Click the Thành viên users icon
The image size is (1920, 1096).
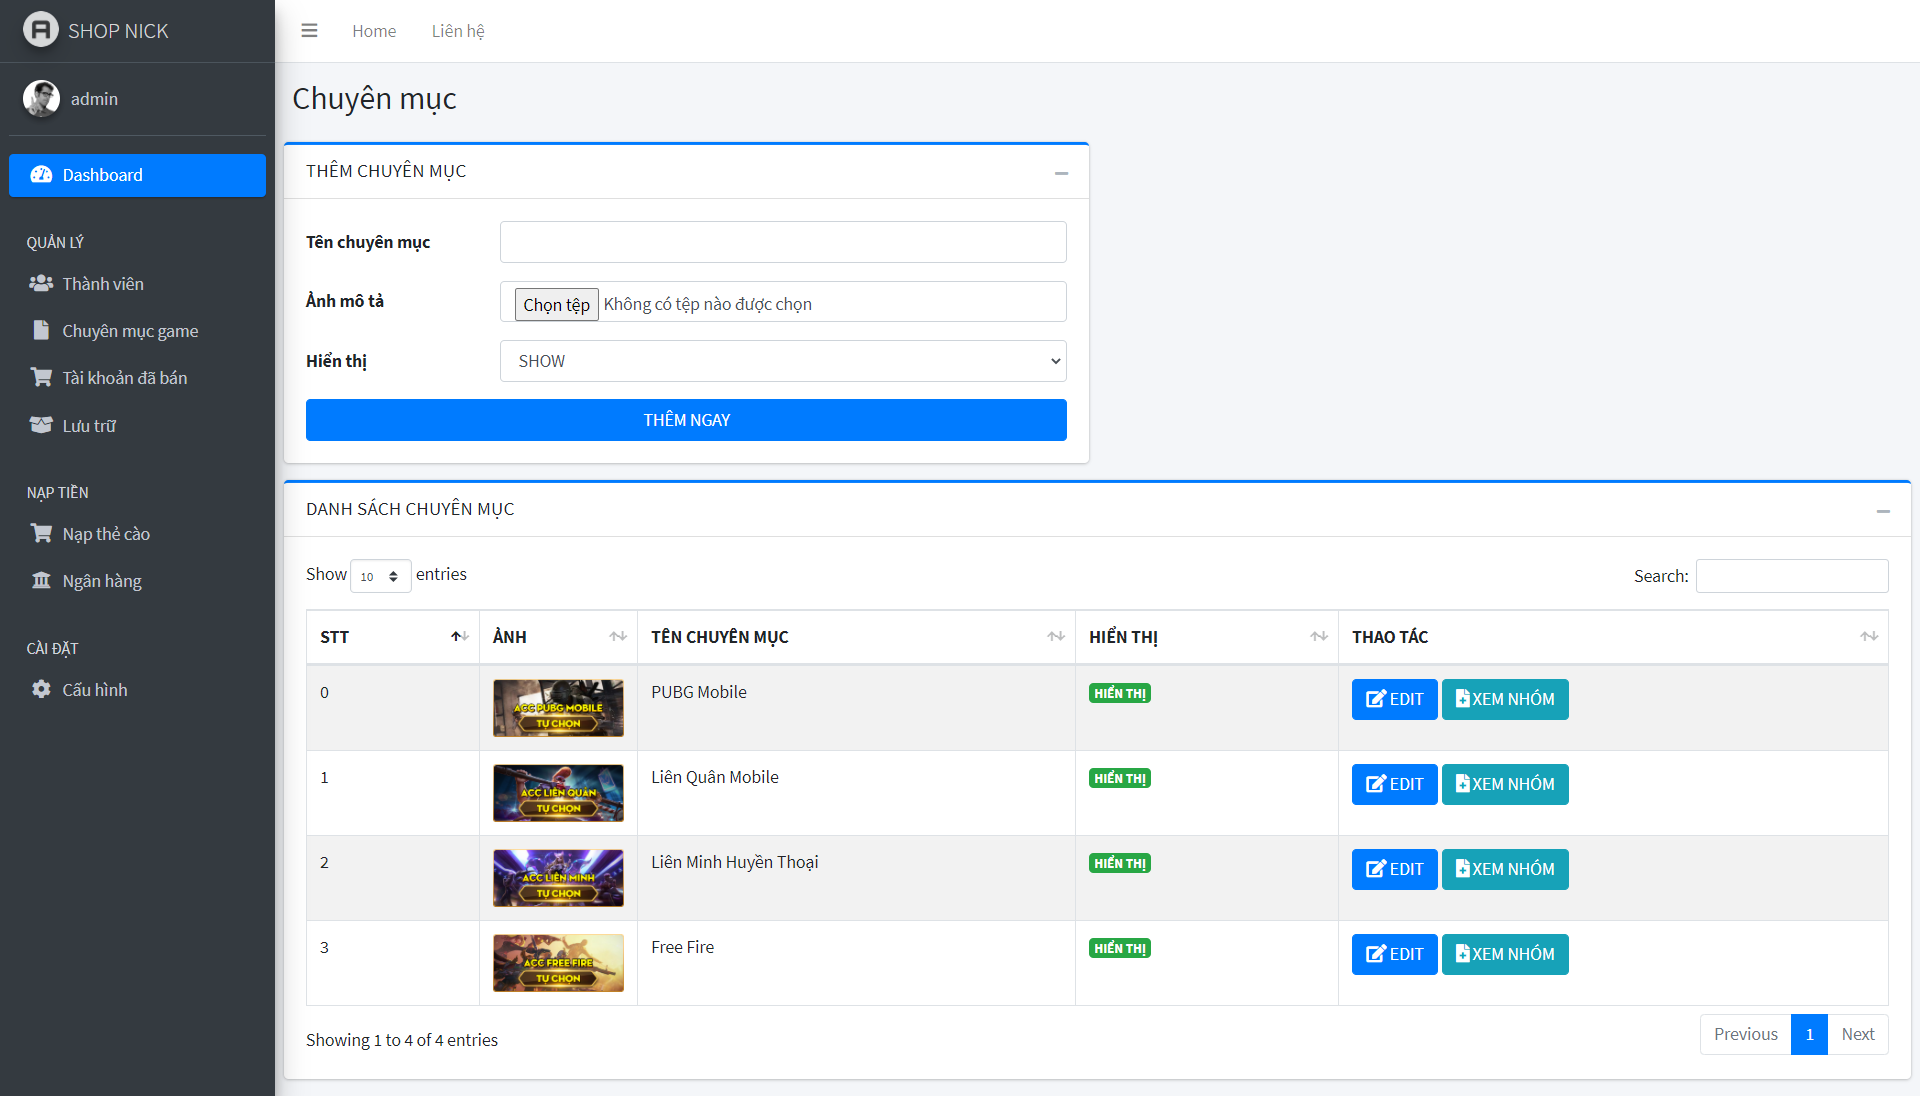(x=41, y=284)
